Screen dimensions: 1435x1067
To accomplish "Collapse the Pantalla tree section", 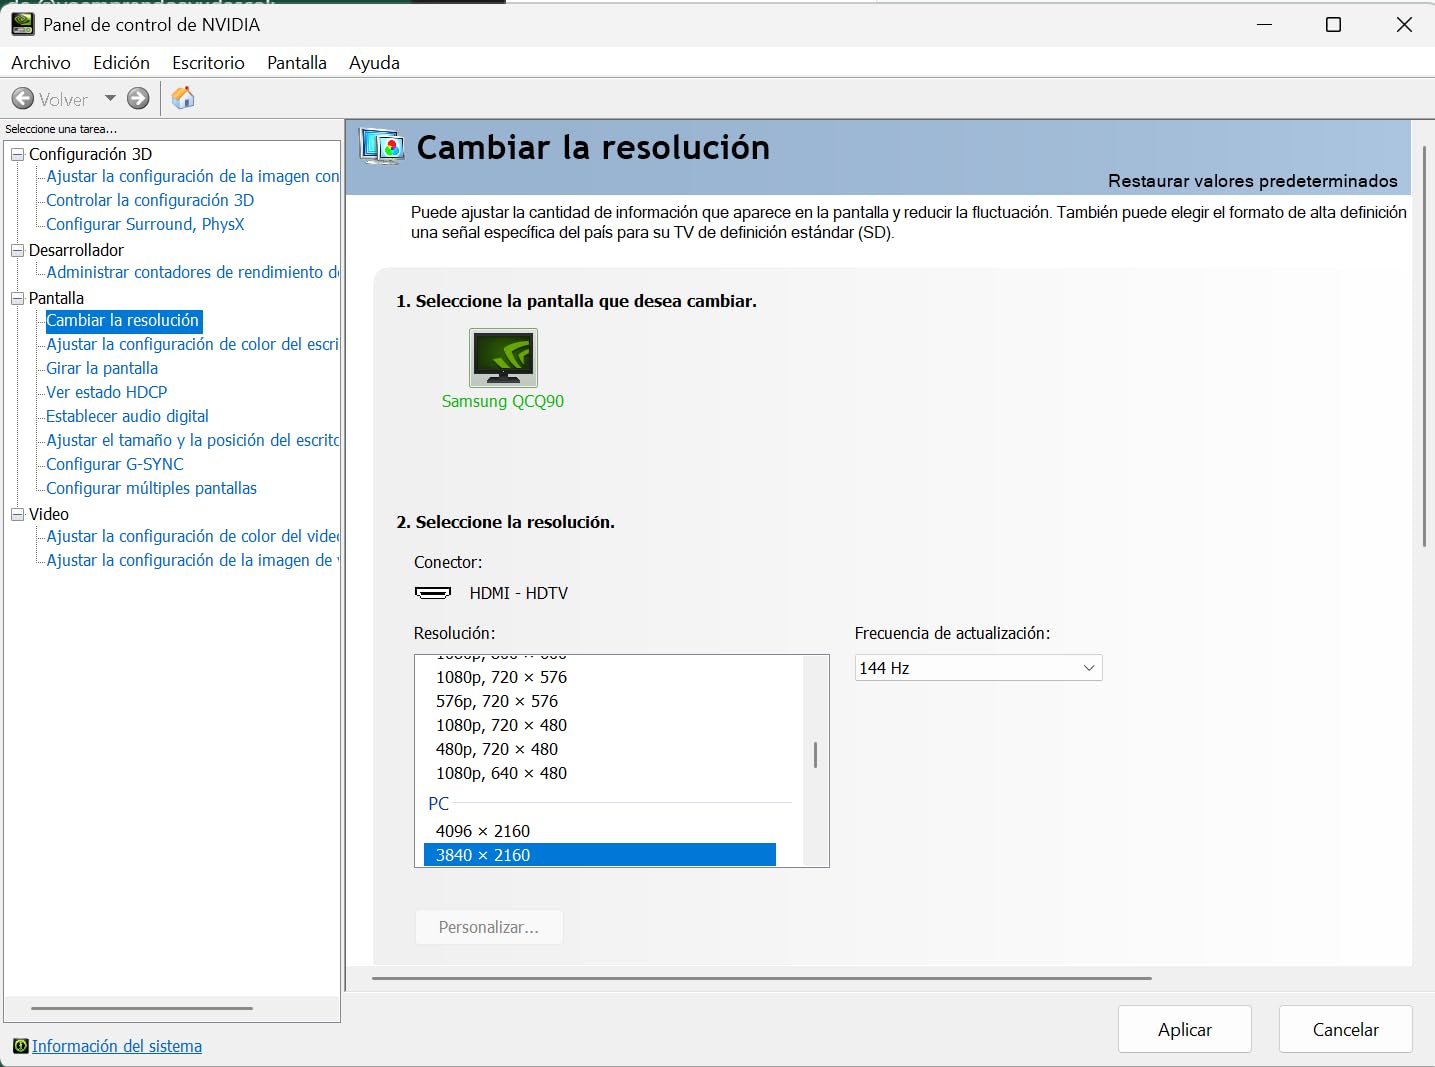I will click(x=17, y=298).
